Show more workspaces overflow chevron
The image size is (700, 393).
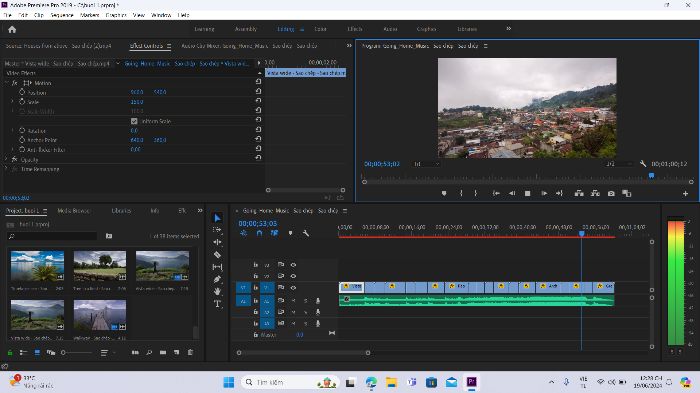tap(508, 29)
